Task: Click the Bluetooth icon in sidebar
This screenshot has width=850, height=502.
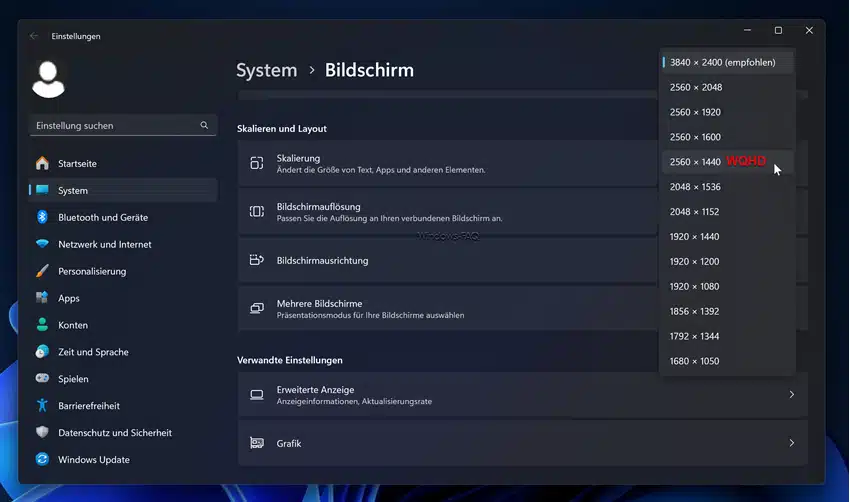Action: point(42,217)
